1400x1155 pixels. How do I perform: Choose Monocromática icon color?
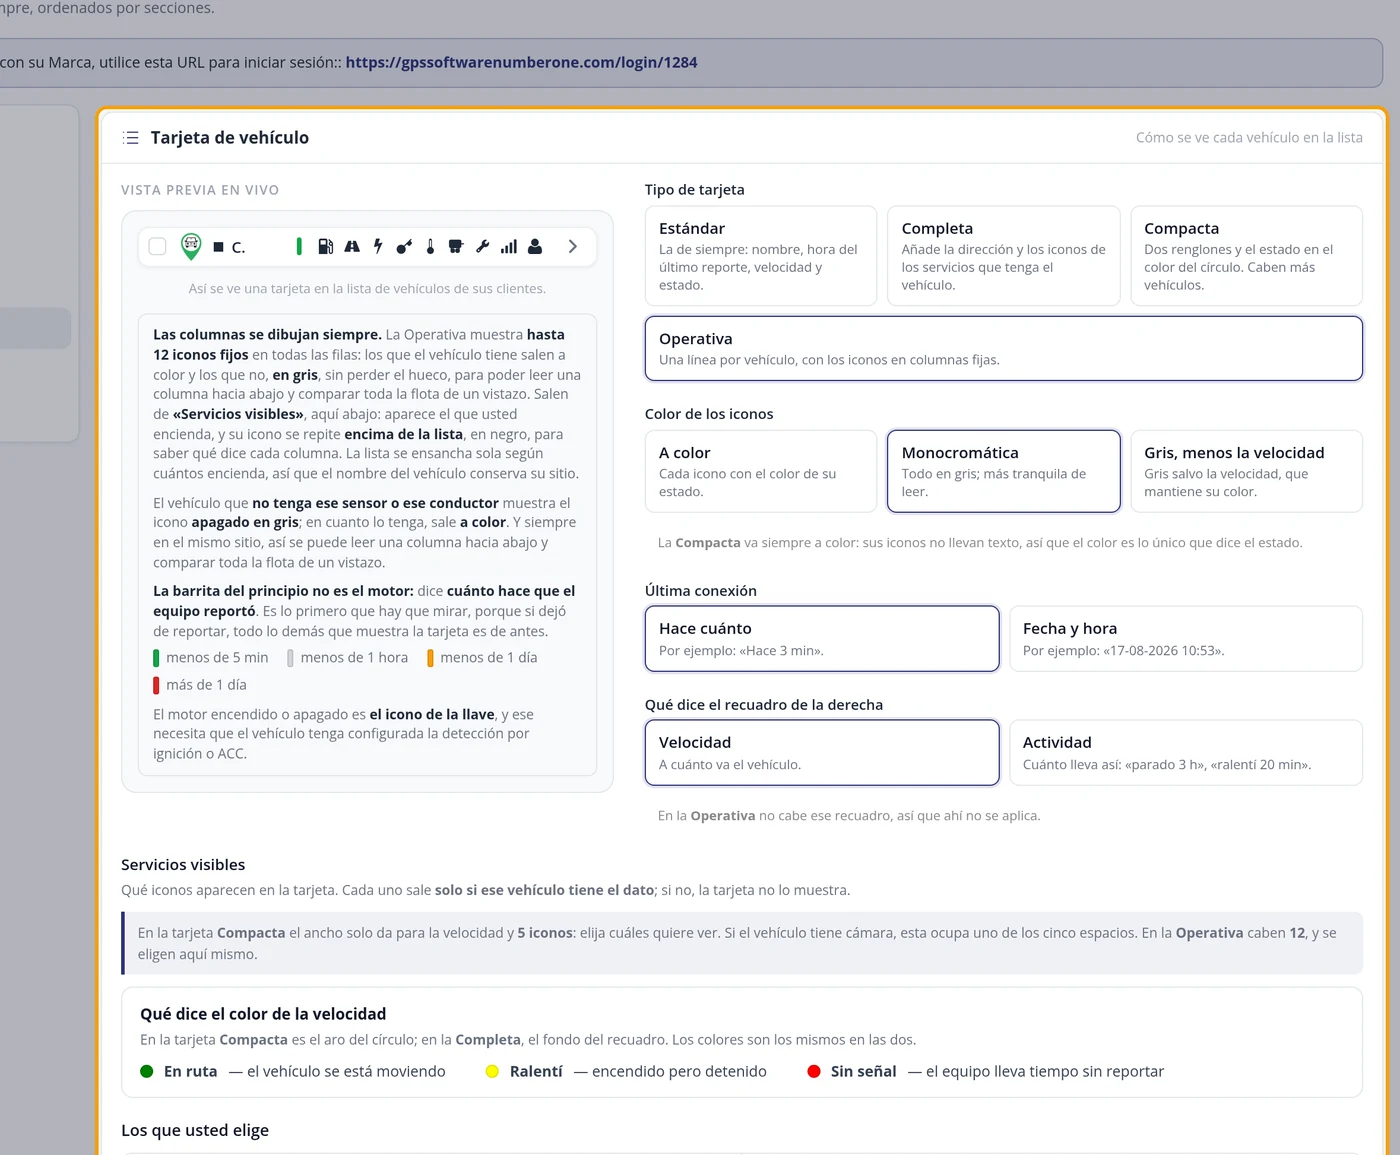click(1004, 471)
